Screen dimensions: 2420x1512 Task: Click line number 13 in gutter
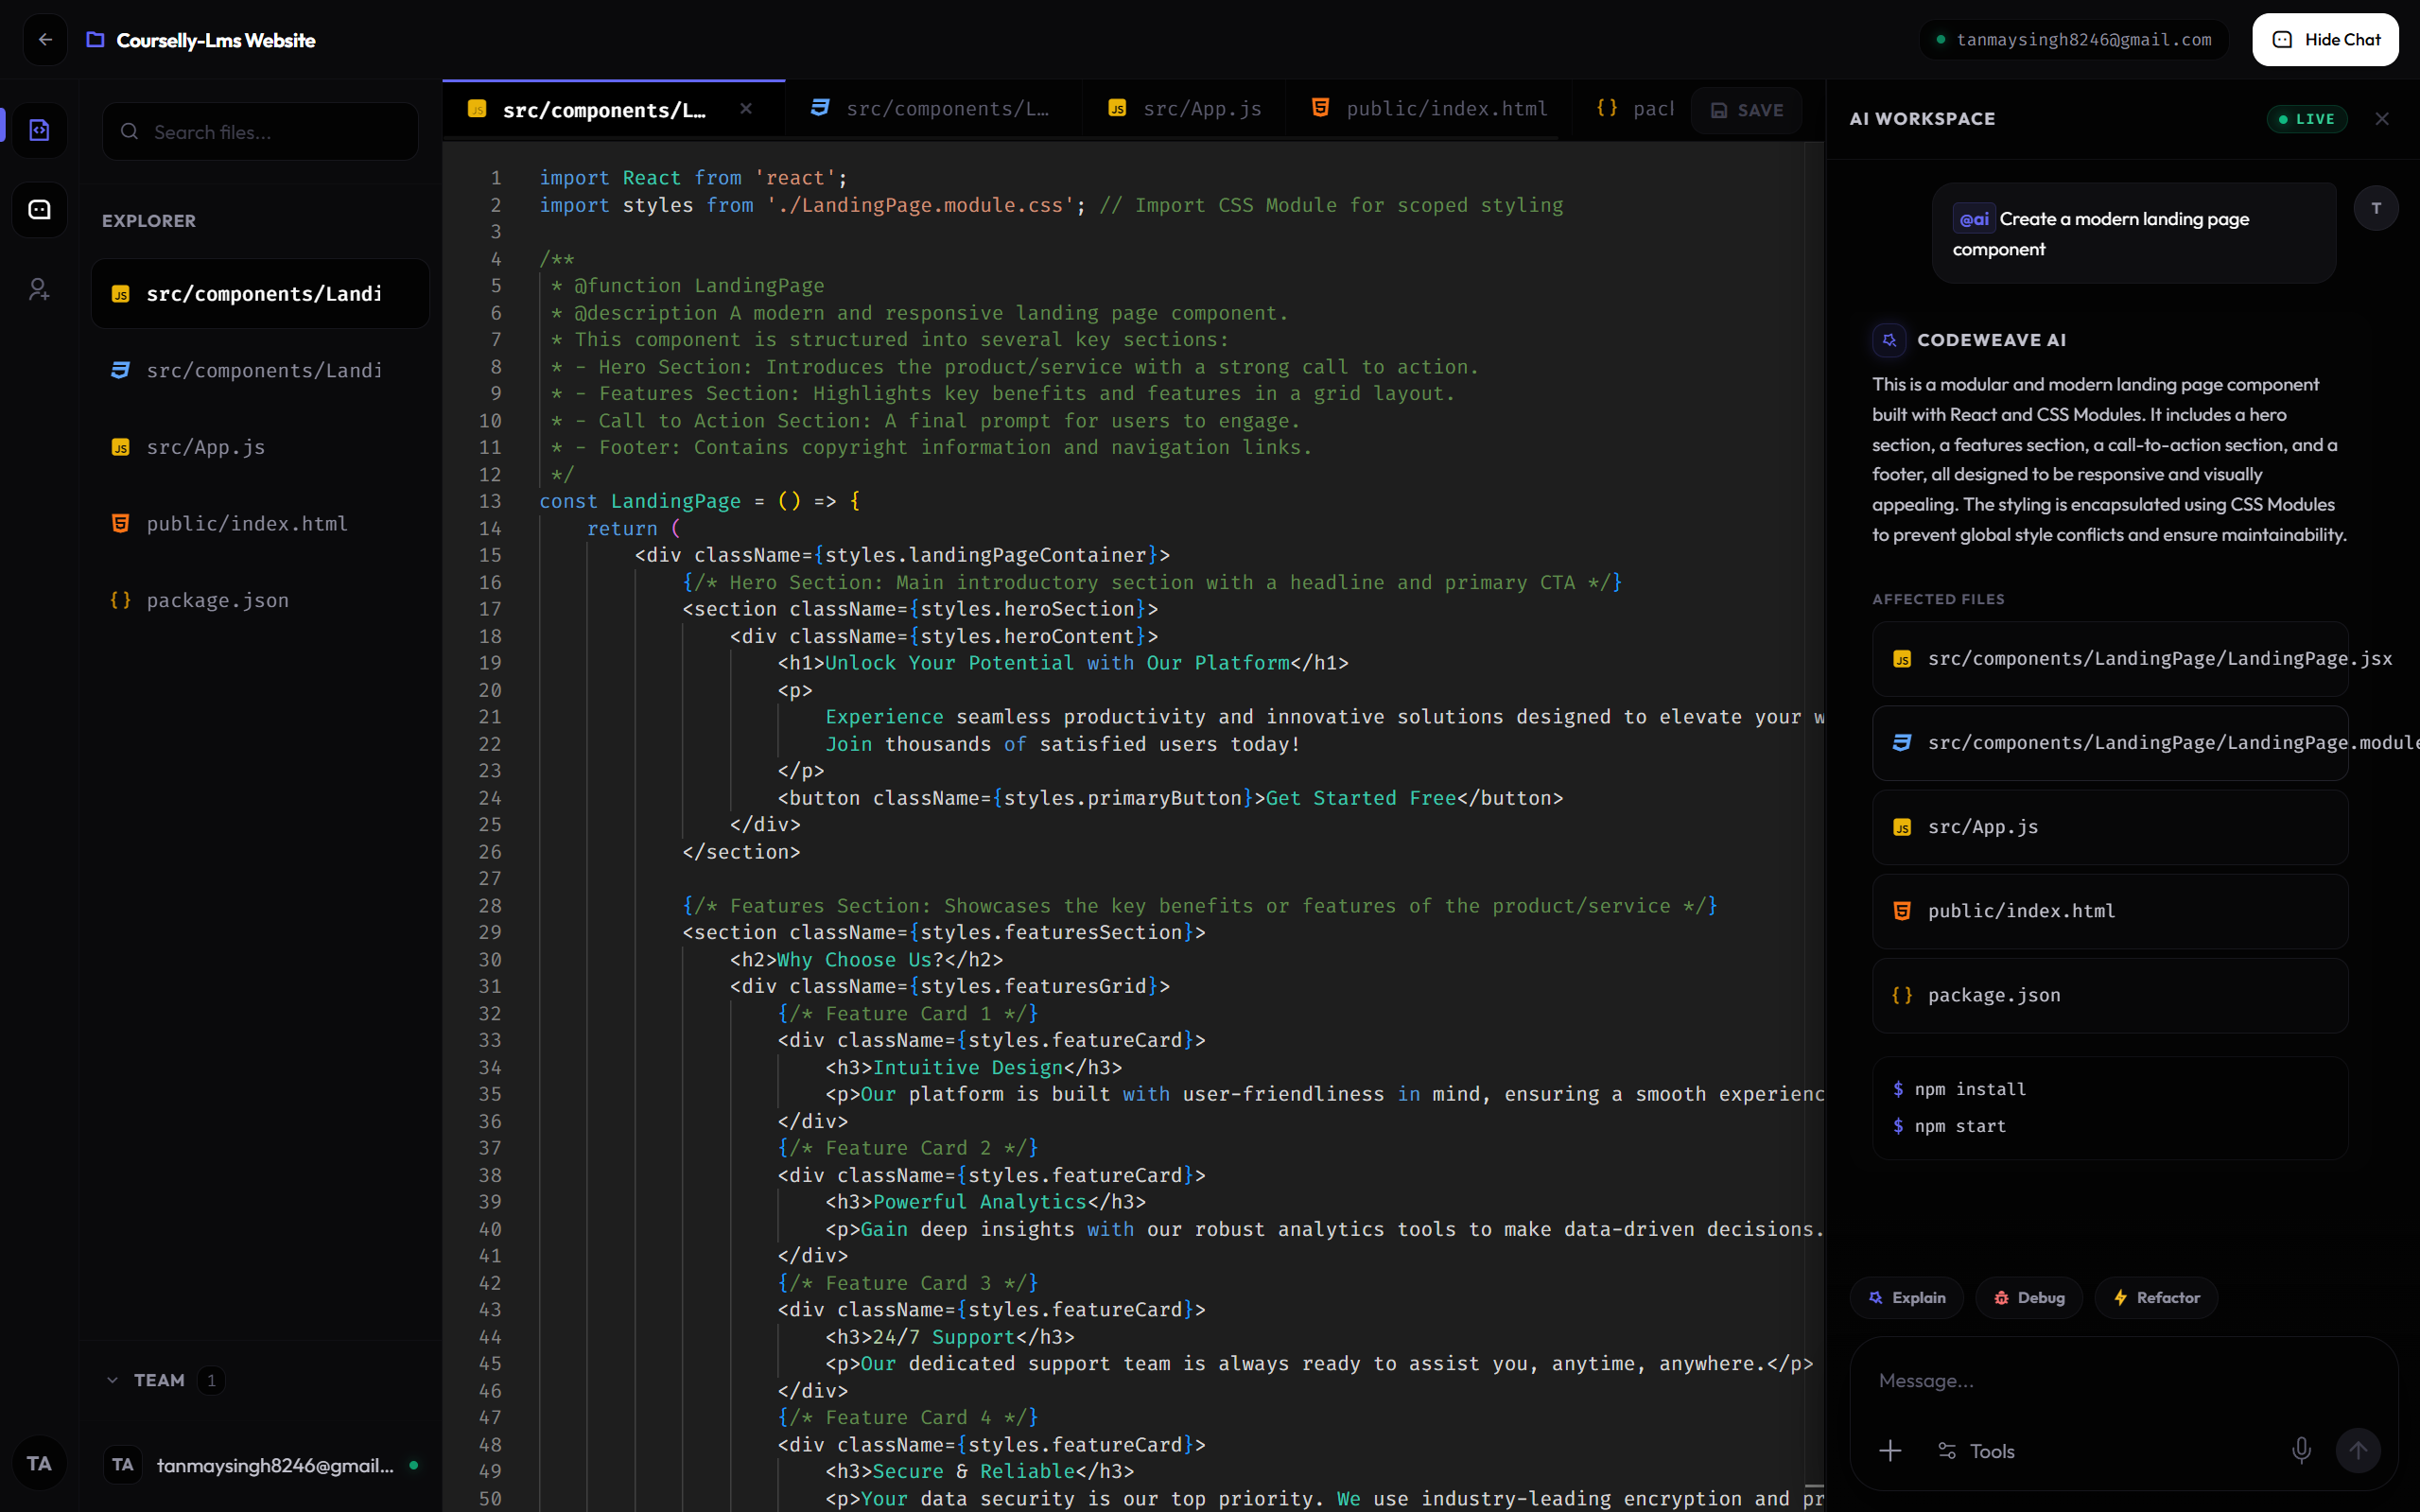tap(490, 501)
